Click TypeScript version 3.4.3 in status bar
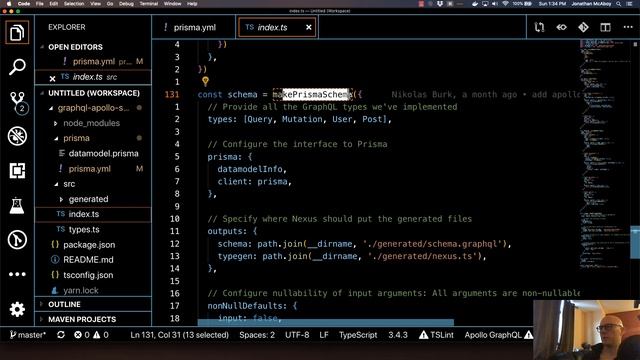 (398, 335)
